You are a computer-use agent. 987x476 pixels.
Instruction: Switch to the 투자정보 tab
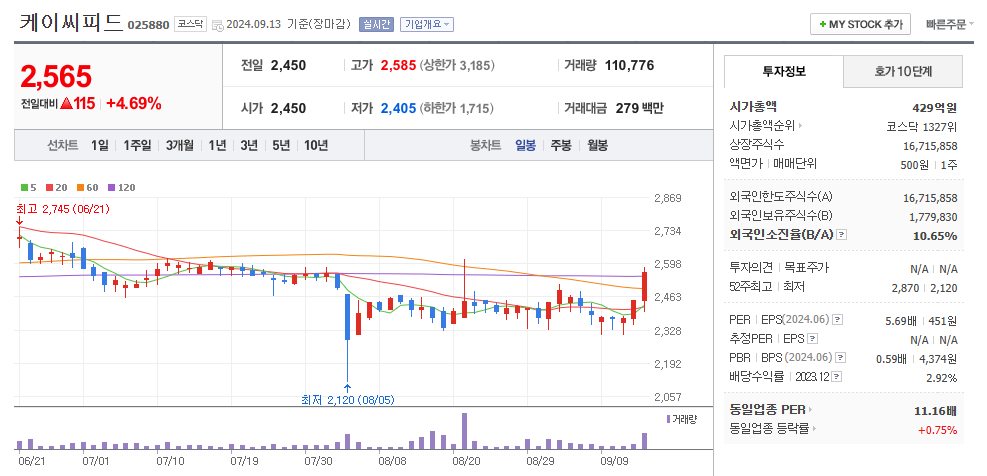784,71
